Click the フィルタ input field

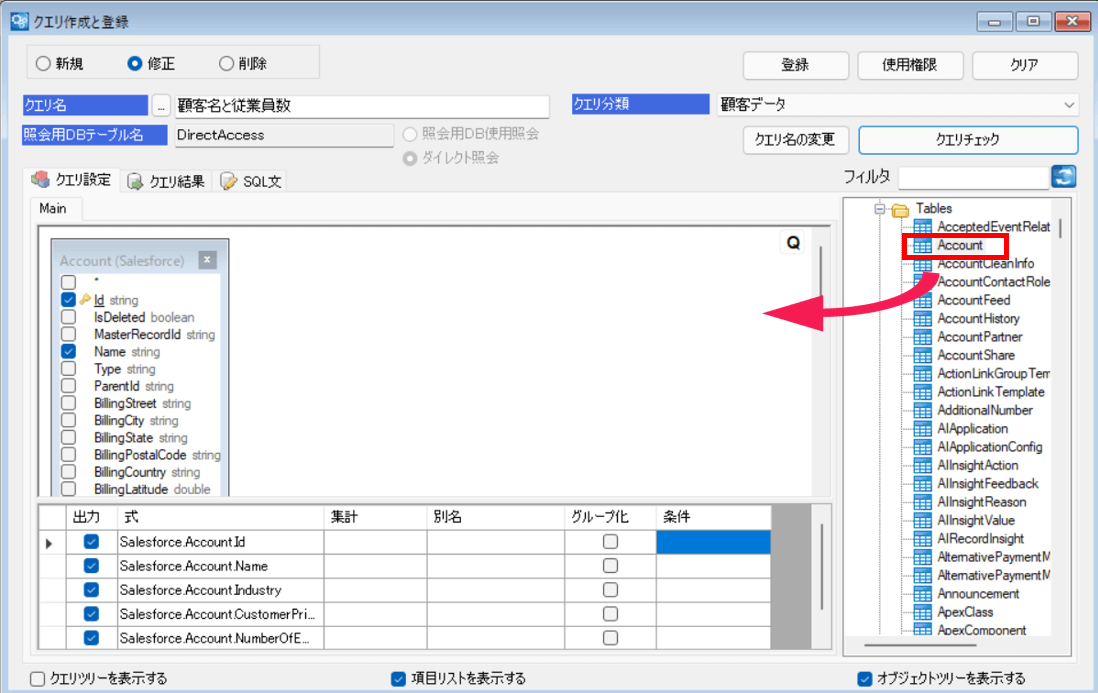(x=973, y=178)
